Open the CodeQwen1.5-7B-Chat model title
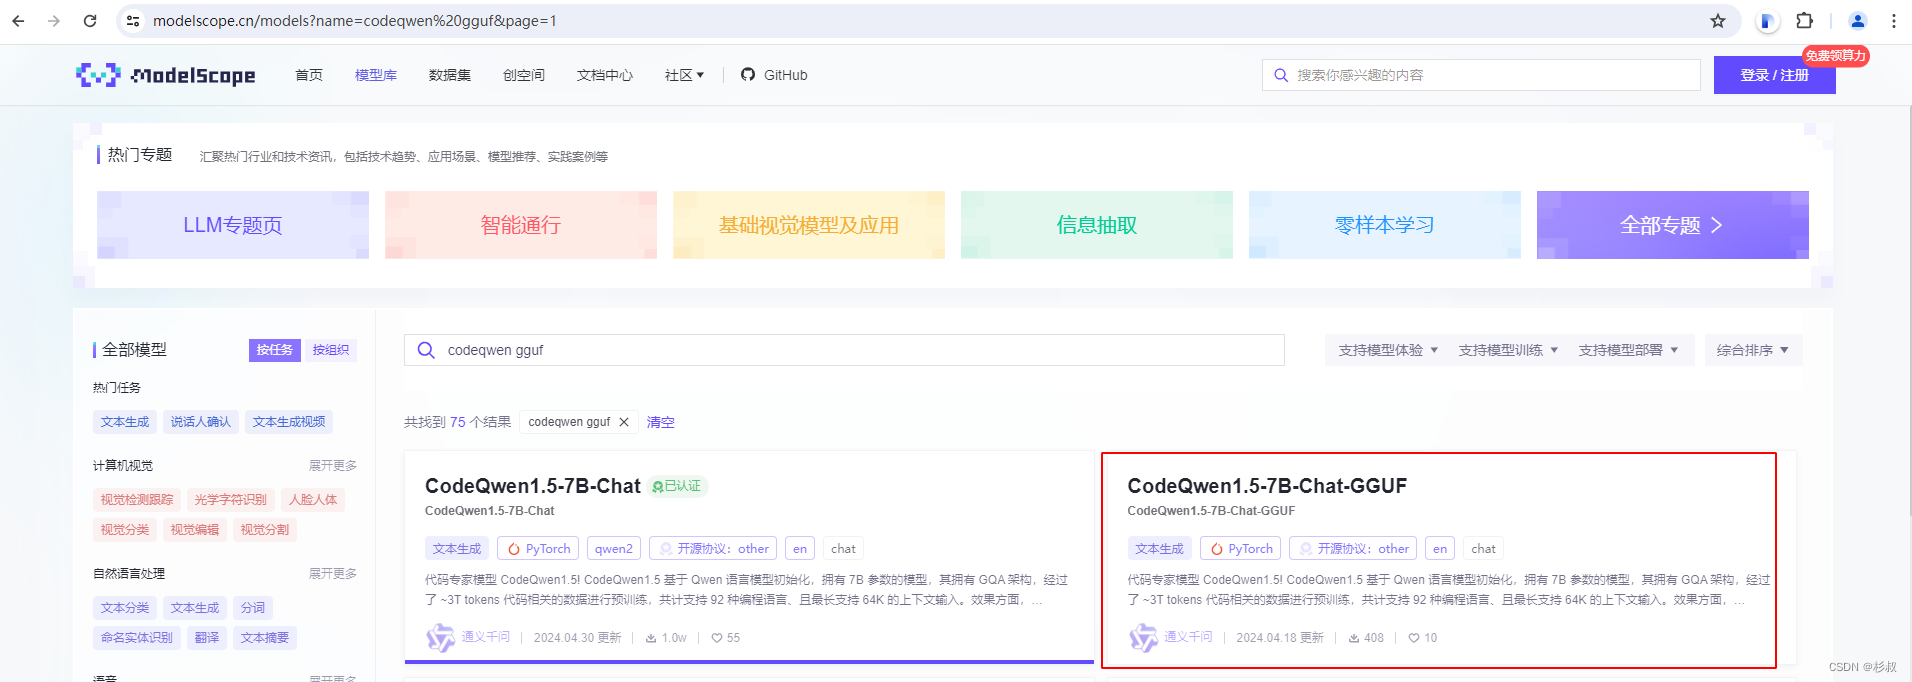1912x682 pixels. tap(533, 486)
